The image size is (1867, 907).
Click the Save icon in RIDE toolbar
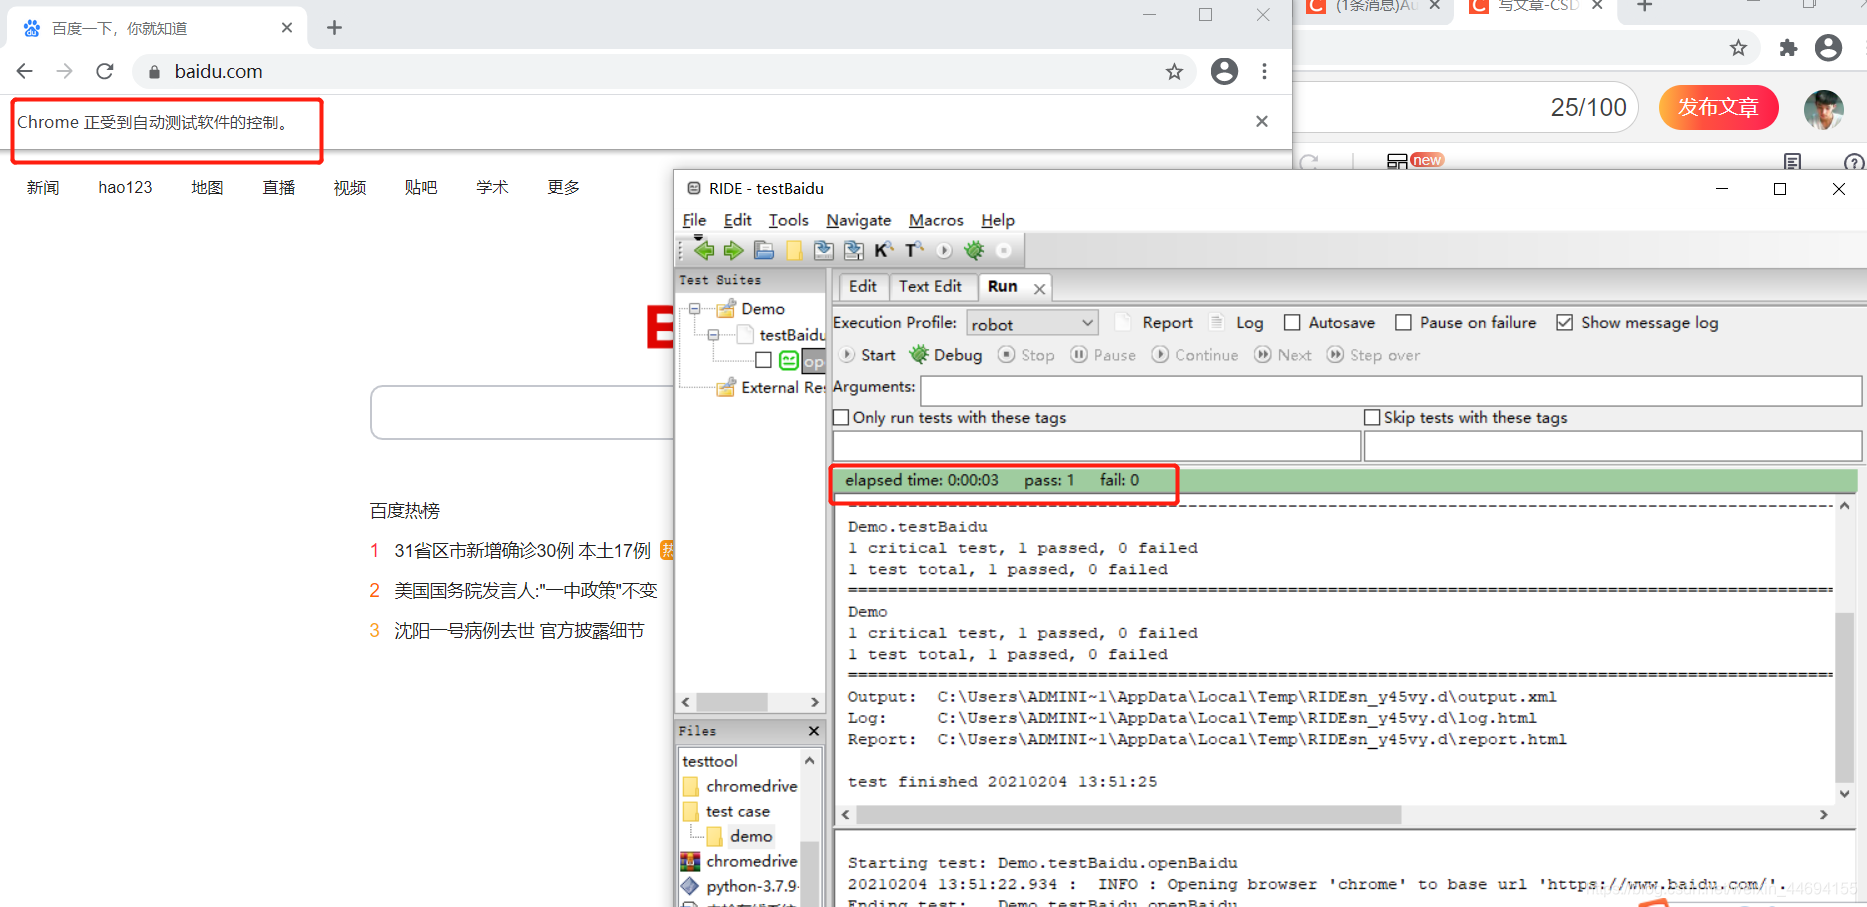[824, 251]
